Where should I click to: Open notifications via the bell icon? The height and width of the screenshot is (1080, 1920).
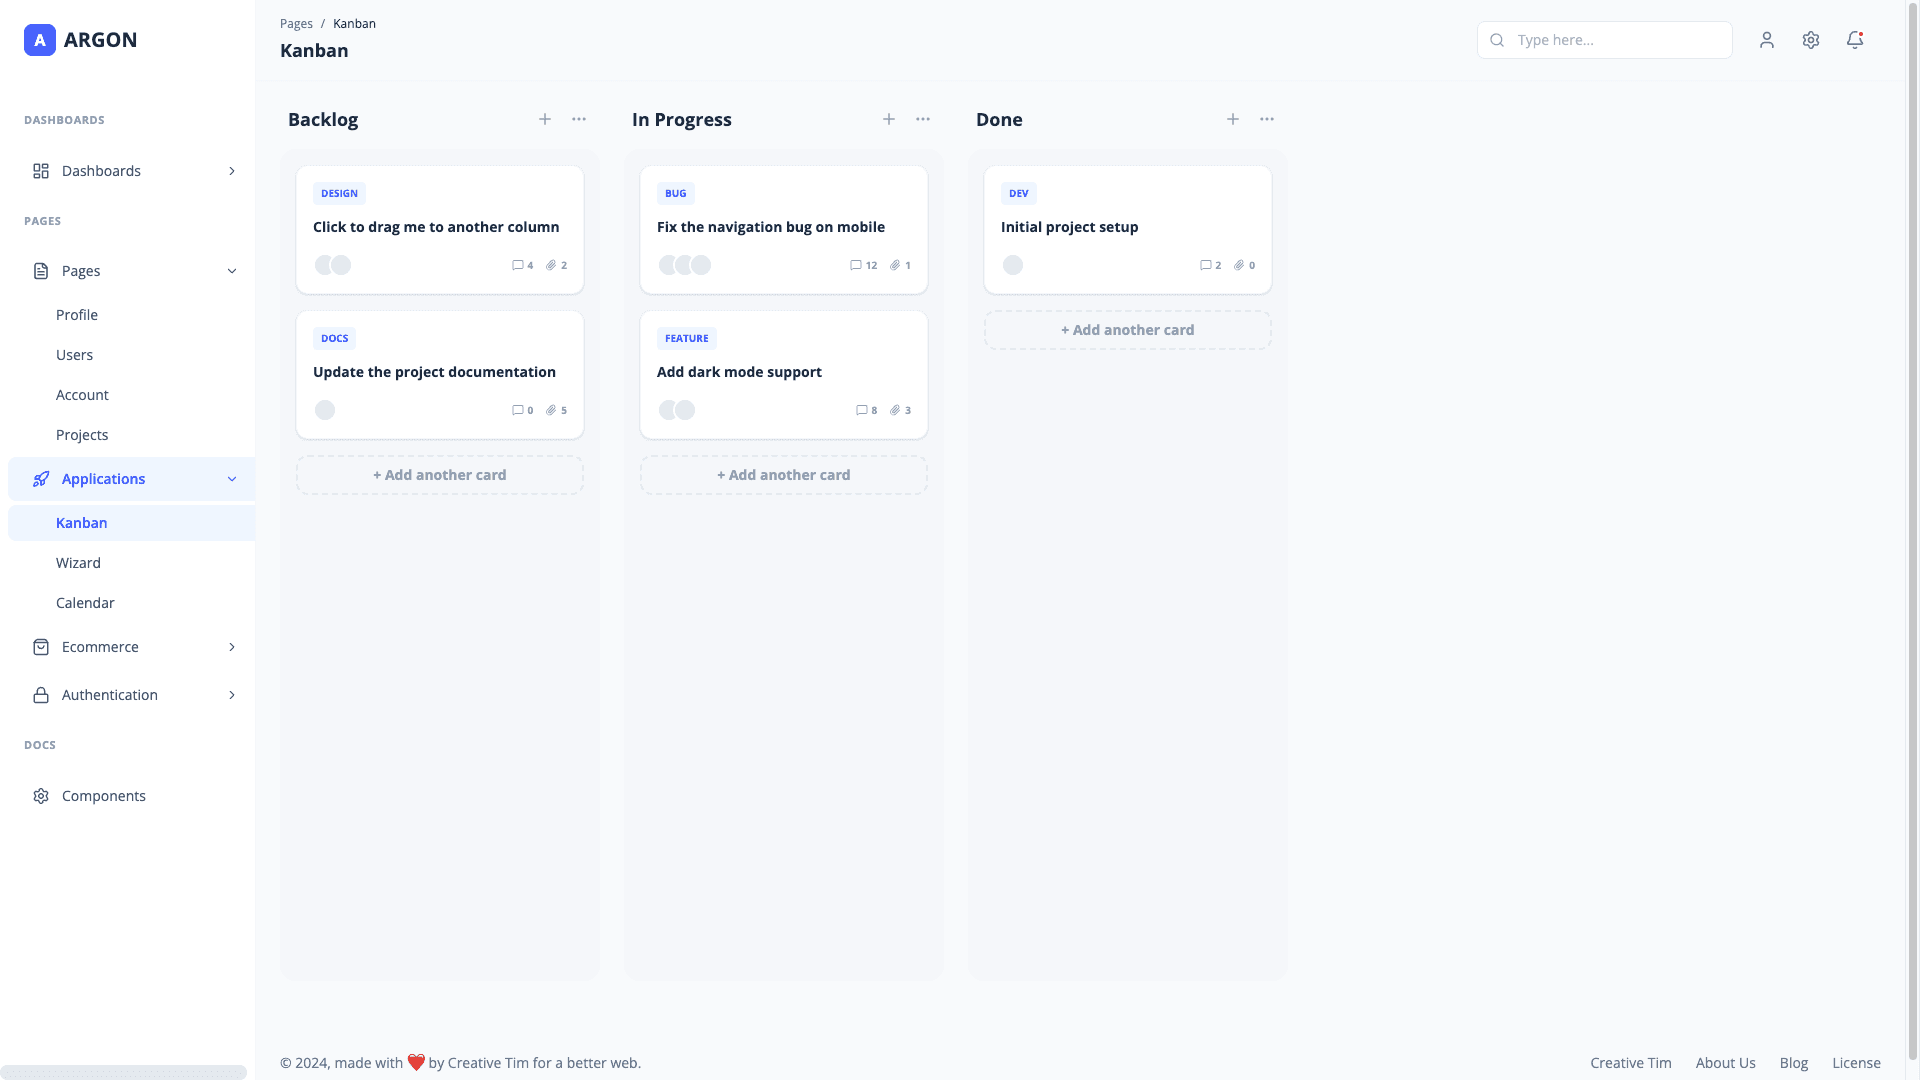[1855, 40]
